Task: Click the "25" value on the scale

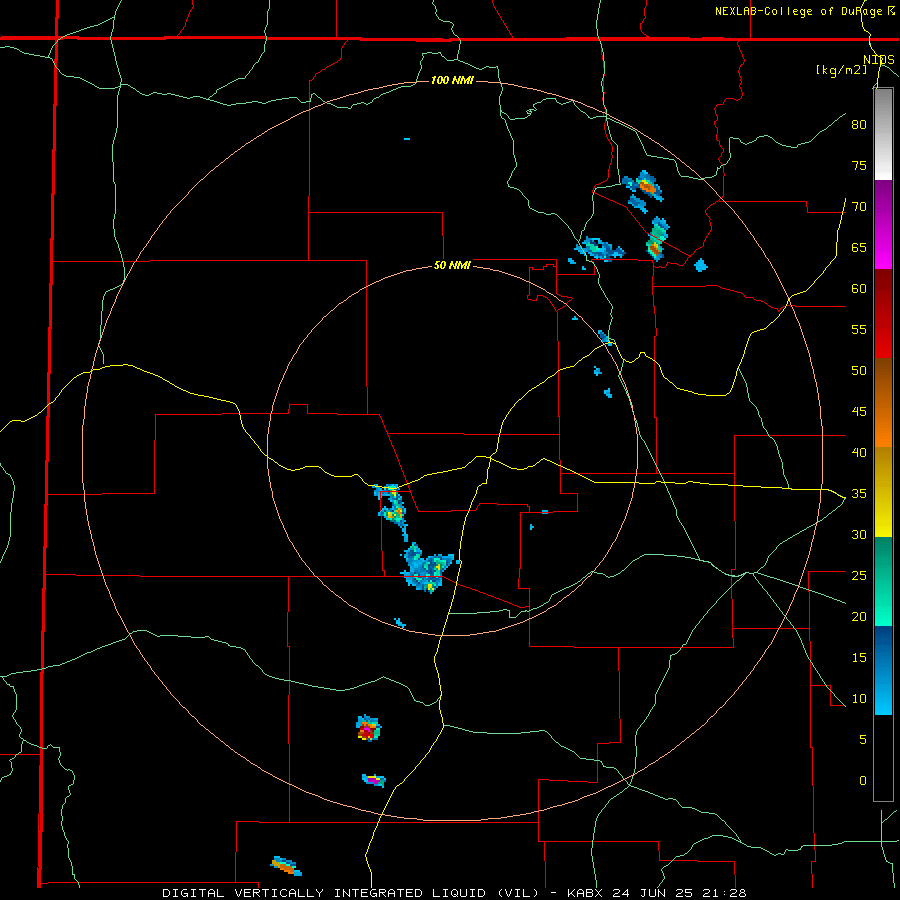Action: point(859,576)
